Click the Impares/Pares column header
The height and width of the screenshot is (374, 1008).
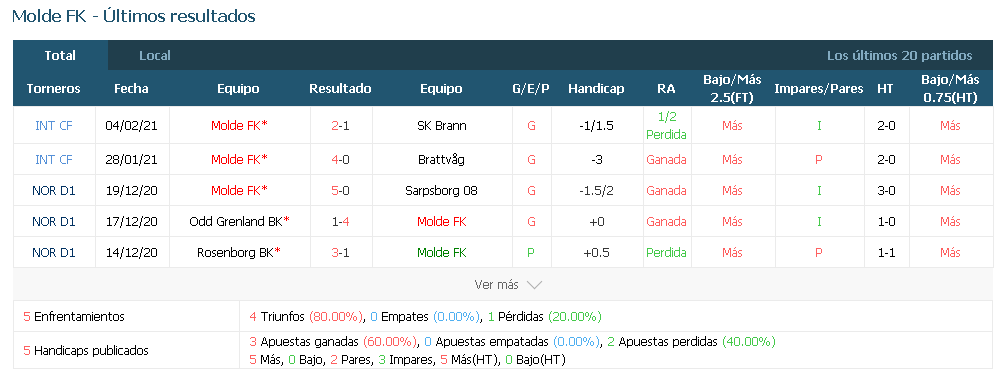pos(818,89)
